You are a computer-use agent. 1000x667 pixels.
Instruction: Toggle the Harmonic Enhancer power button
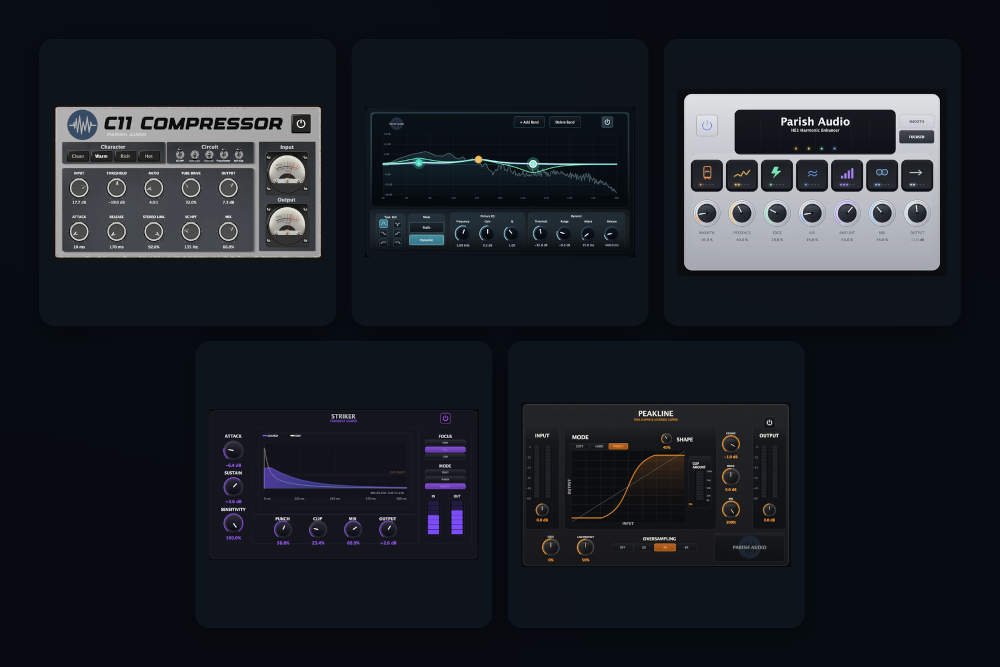tap(707, 125)
